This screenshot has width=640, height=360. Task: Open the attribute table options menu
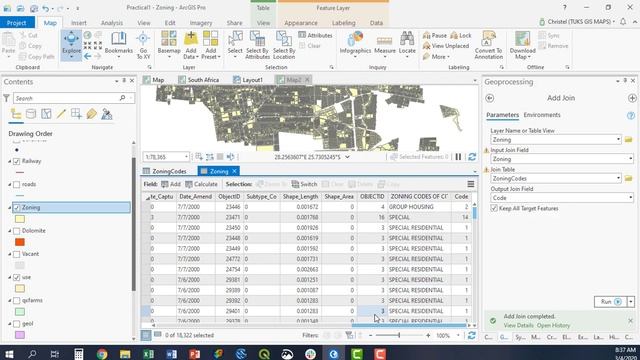click(x=471, y=184)
